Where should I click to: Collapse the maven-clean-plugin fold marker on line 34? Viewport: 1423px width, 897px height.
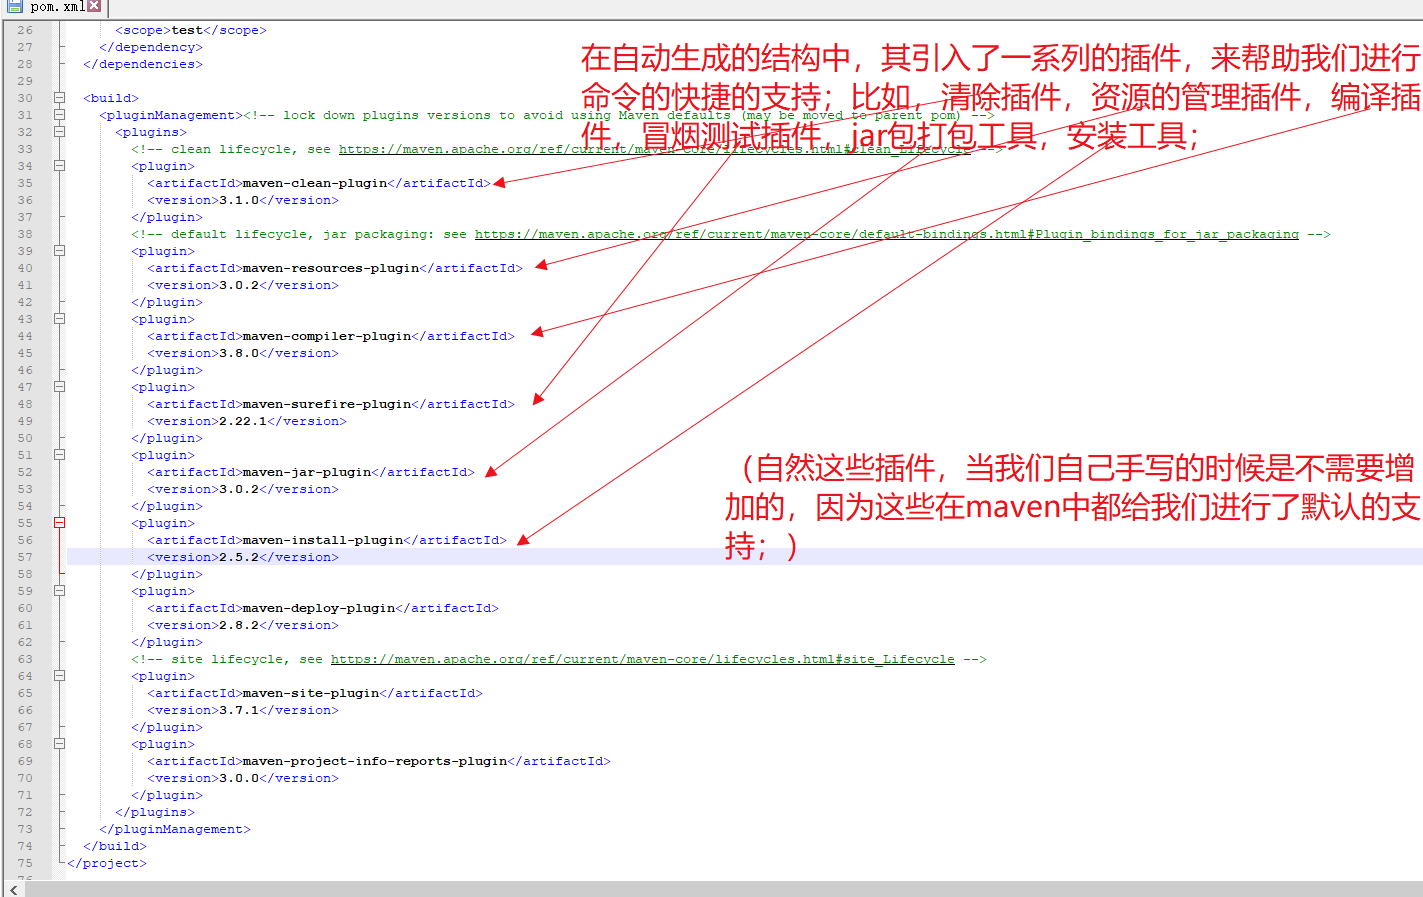point(59,165)
